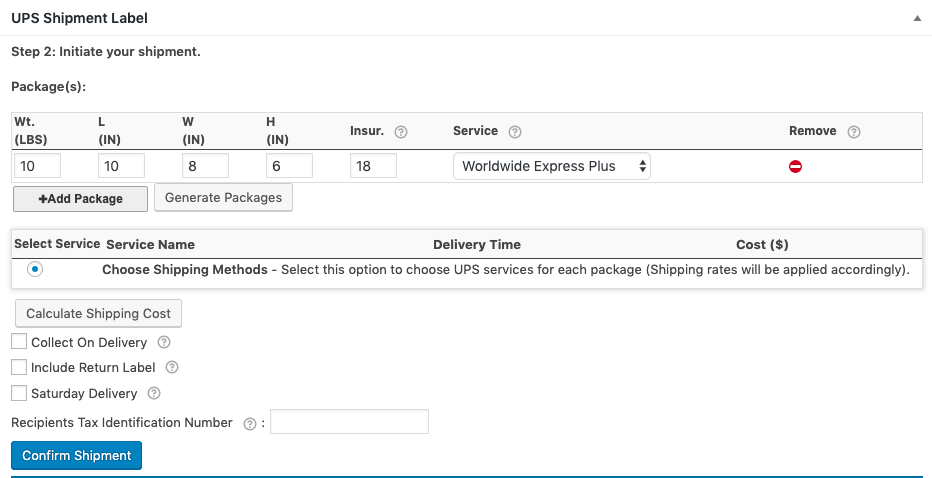Click the Delivery Time column header
Image resolution: width=932 pixels, height=478 pixels.
click(477, 245)
